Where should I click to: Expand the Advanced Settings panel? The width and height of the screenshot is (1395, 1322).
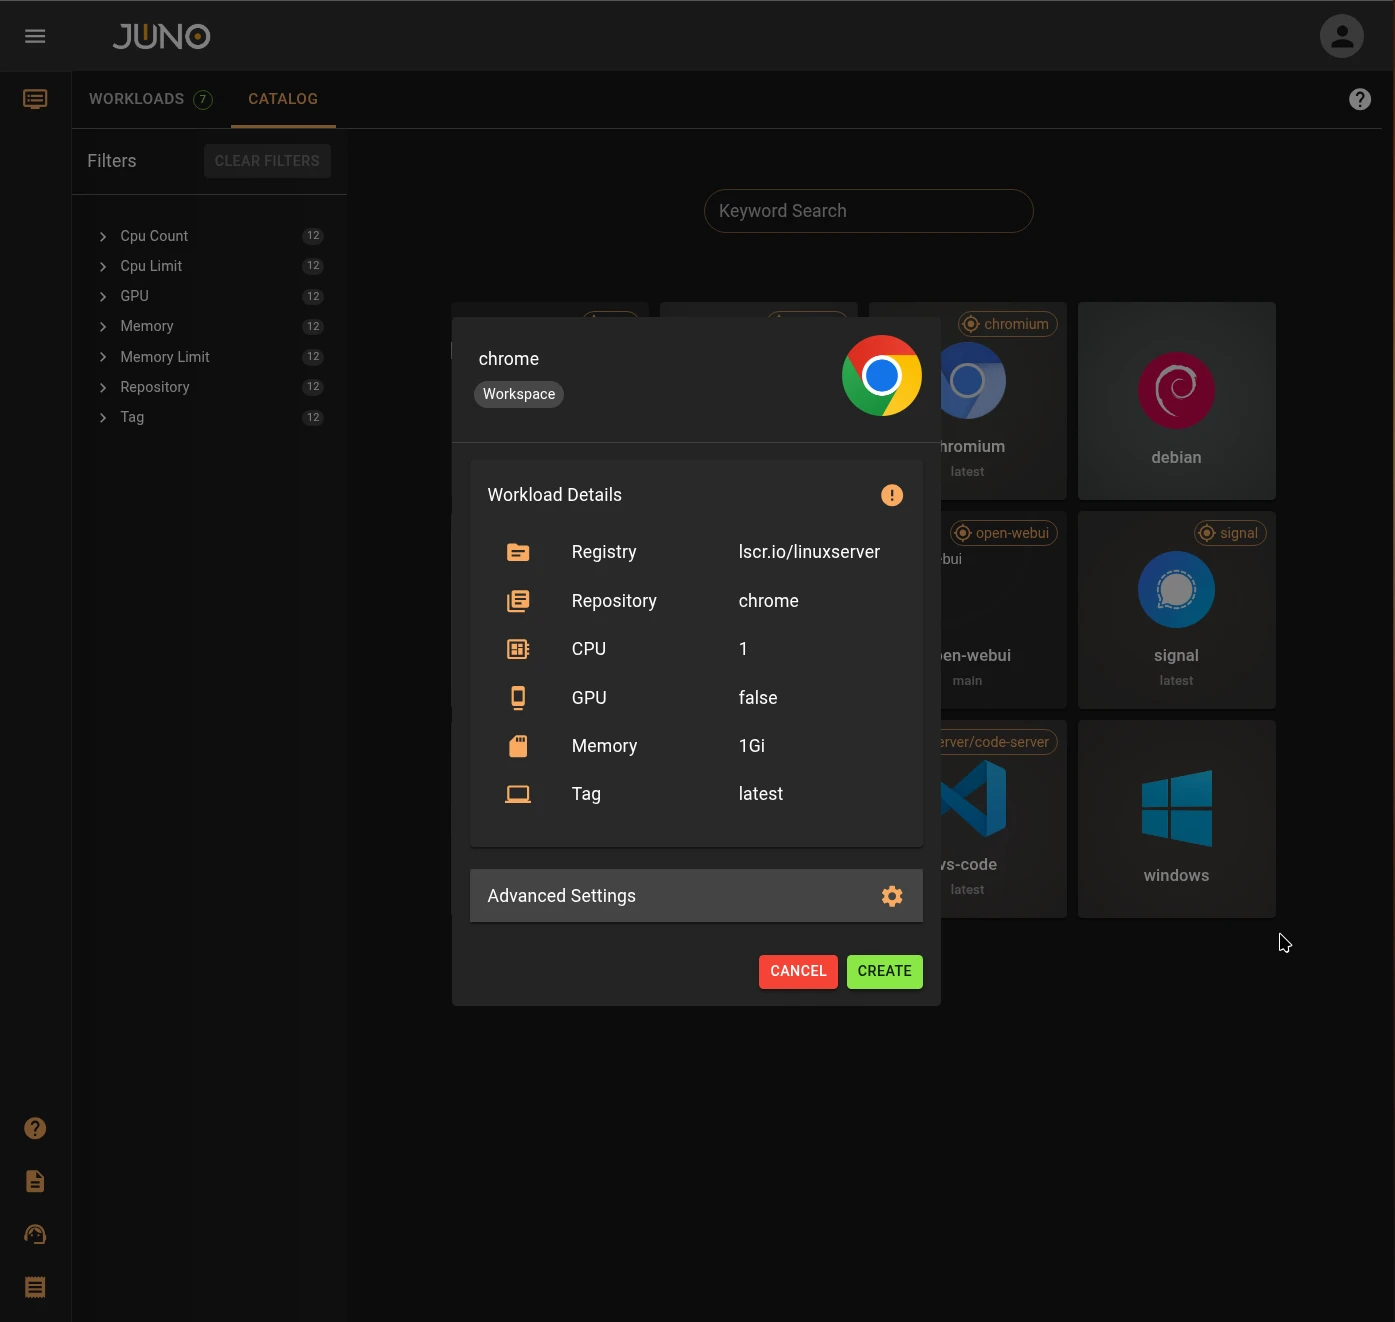(x=696, y=896)
